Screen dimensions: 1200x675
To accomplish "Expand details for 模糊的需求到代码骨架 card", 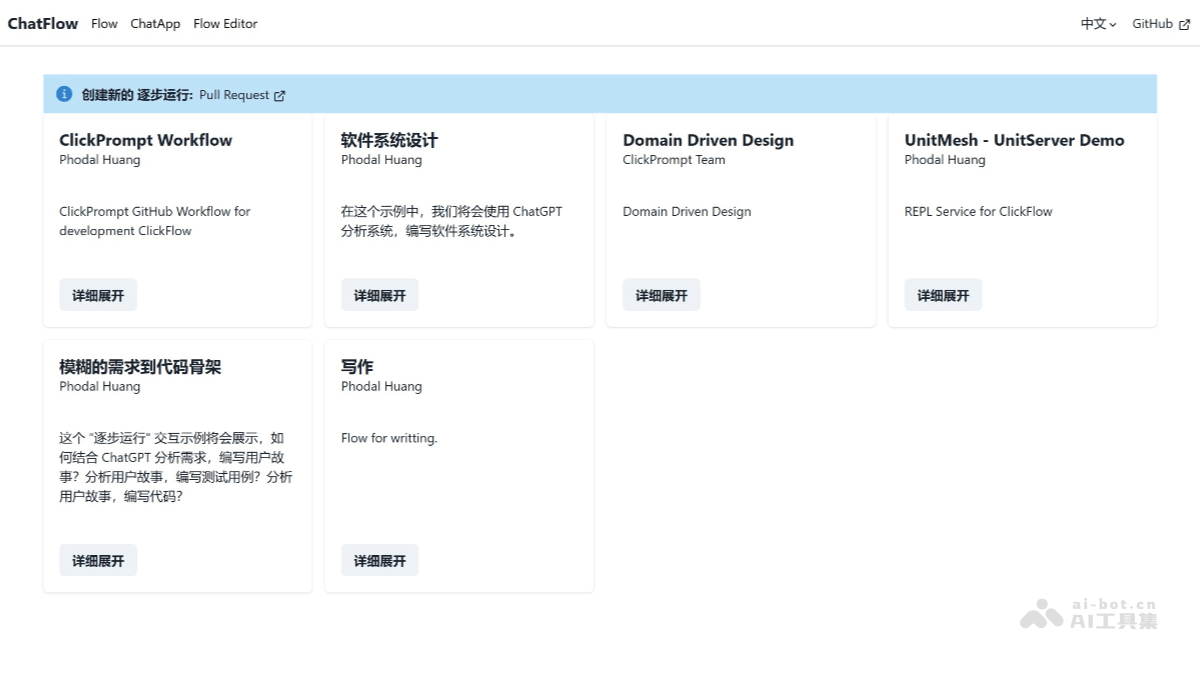I will pos(98,561).
